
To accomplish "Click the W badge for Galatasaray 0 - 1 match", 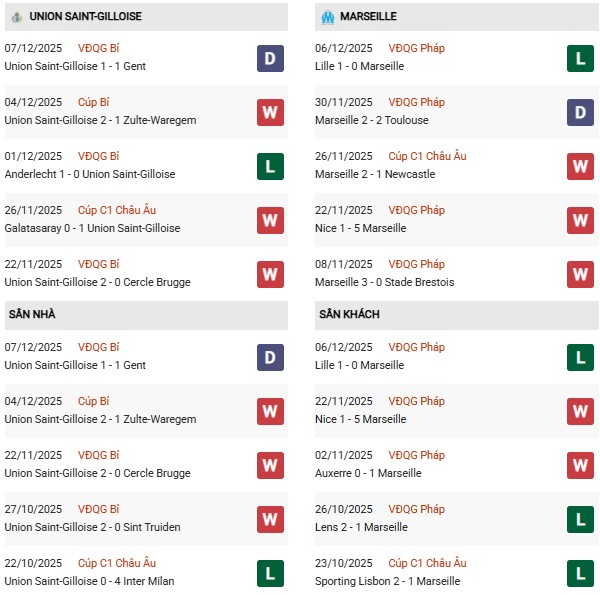I will click(x=270, y=220).
